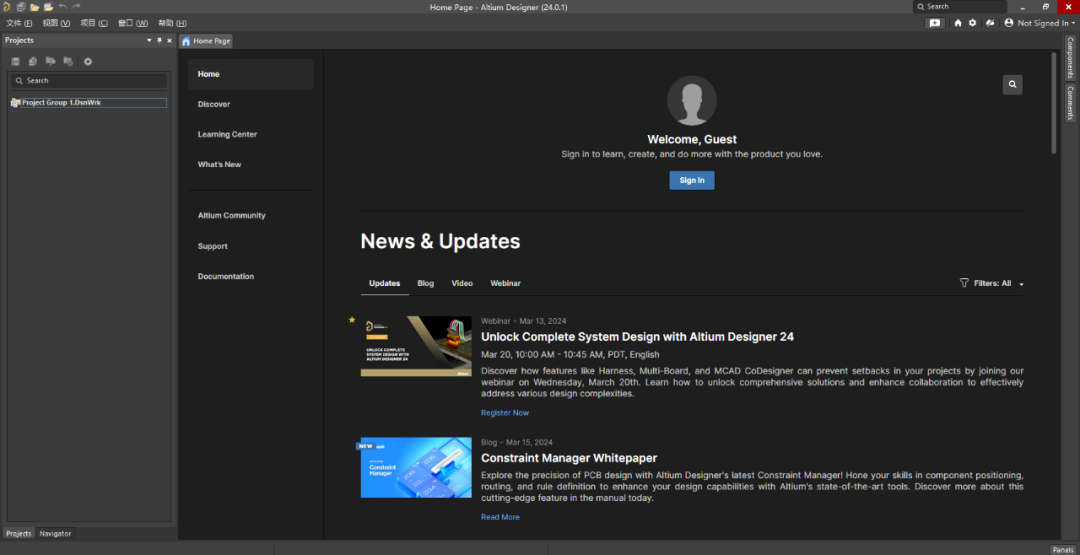
Task: Expand the Not Signed In account dropdown
Action: 1040,23
